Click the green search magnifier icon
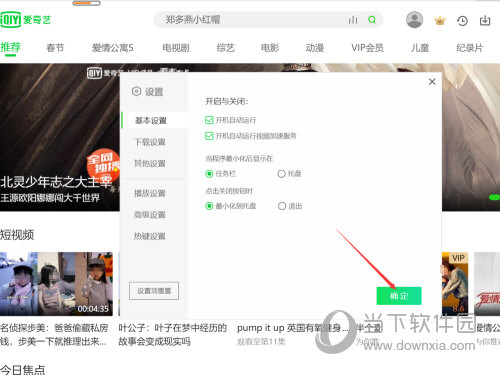The height and width of the screenshot is (375, 500). [x=372, y=20]
